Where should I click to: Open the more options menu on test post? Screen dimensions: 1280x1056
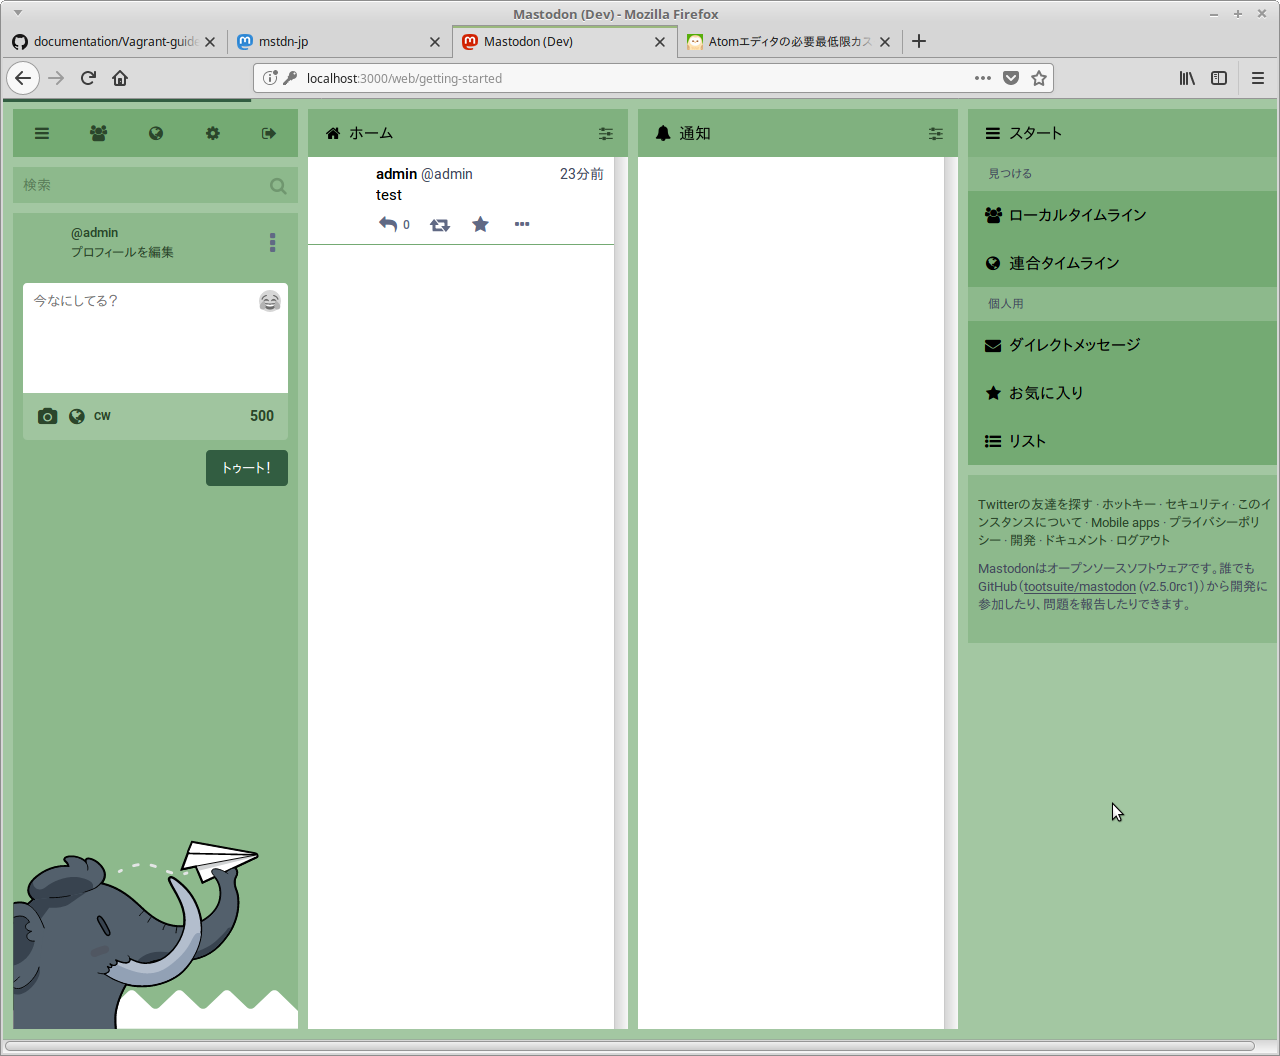[x=522, y=225]
